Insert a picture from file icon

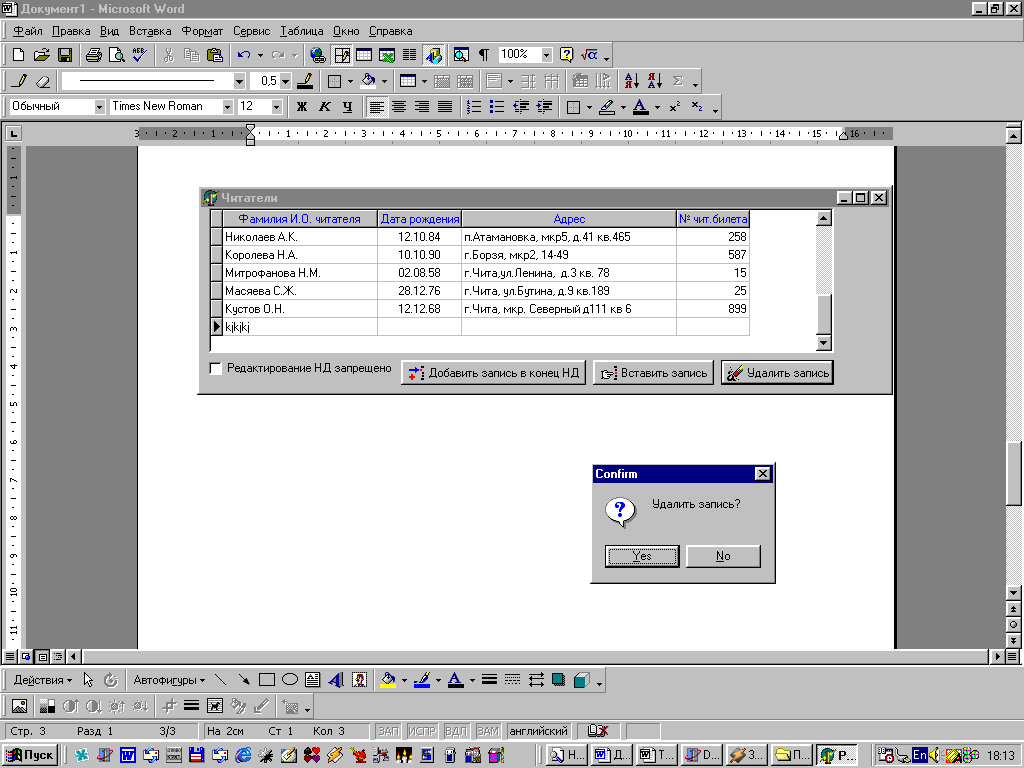coord(20,706)
